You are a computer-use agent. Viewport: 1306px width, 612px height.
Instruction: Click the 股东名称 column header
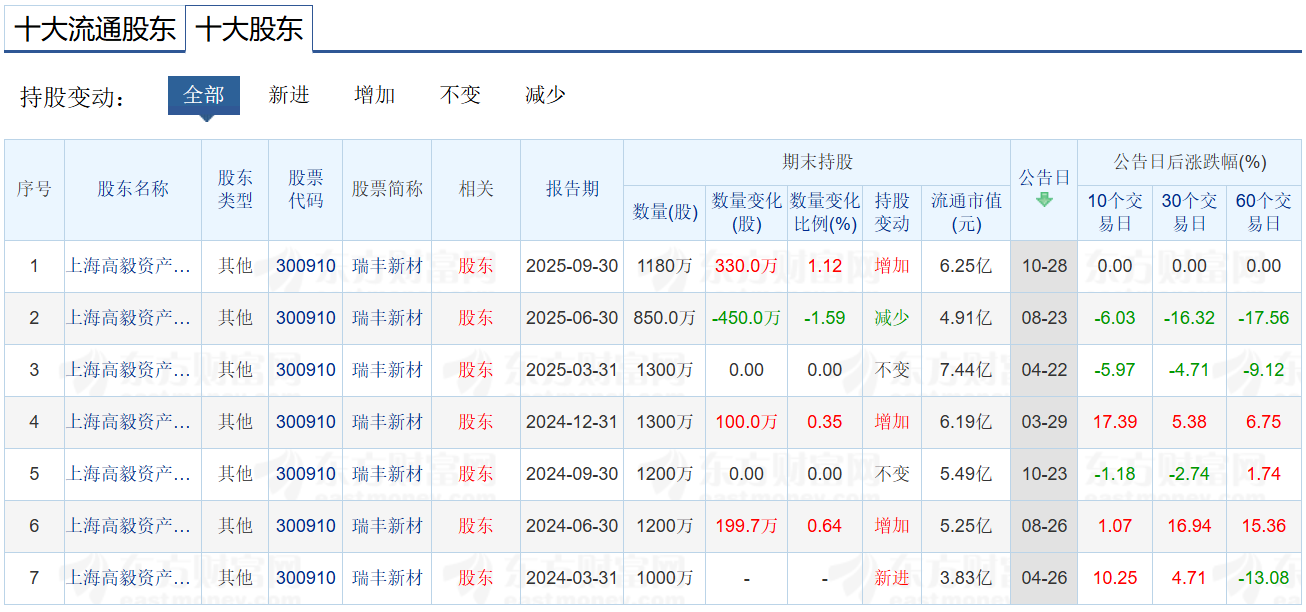click(x=133, y=189)
